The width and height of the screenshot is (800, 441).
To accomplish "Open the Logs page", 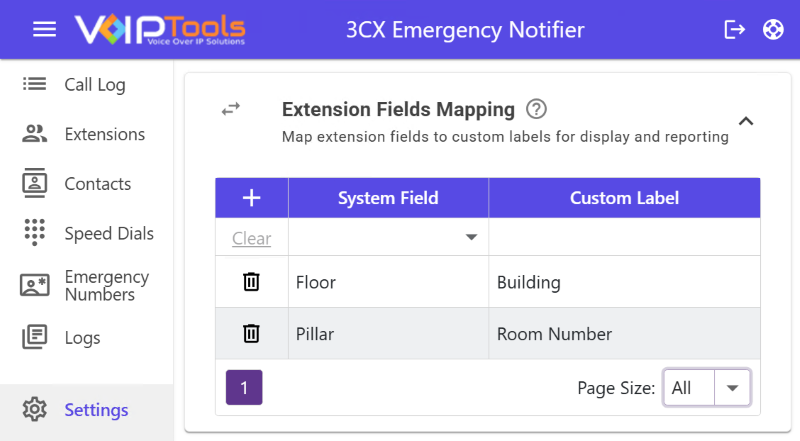I will point(82,338).
